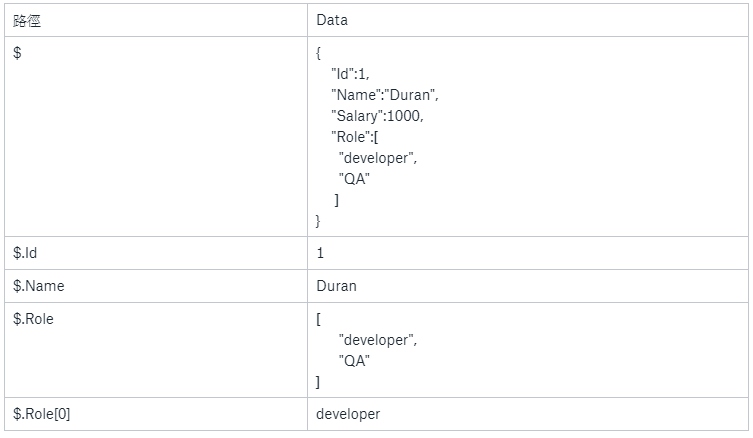
Task: Select the $.Role path cell
Action: point(34,319)
